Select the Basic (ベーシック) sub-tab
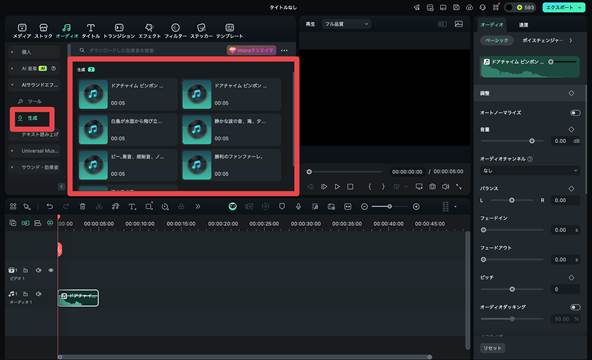The image size is (592, 360). [x=496, y=40]
